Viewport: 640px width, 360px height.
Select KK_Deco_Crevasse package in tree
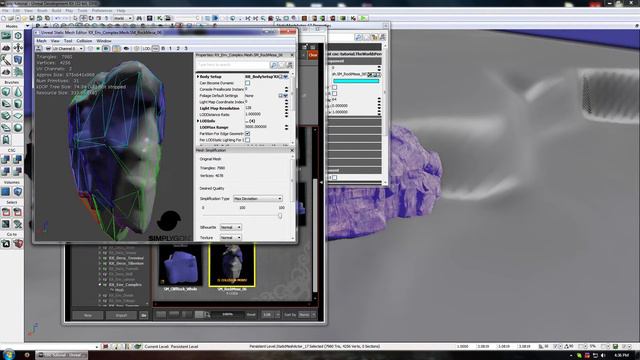tap(126, 258)
